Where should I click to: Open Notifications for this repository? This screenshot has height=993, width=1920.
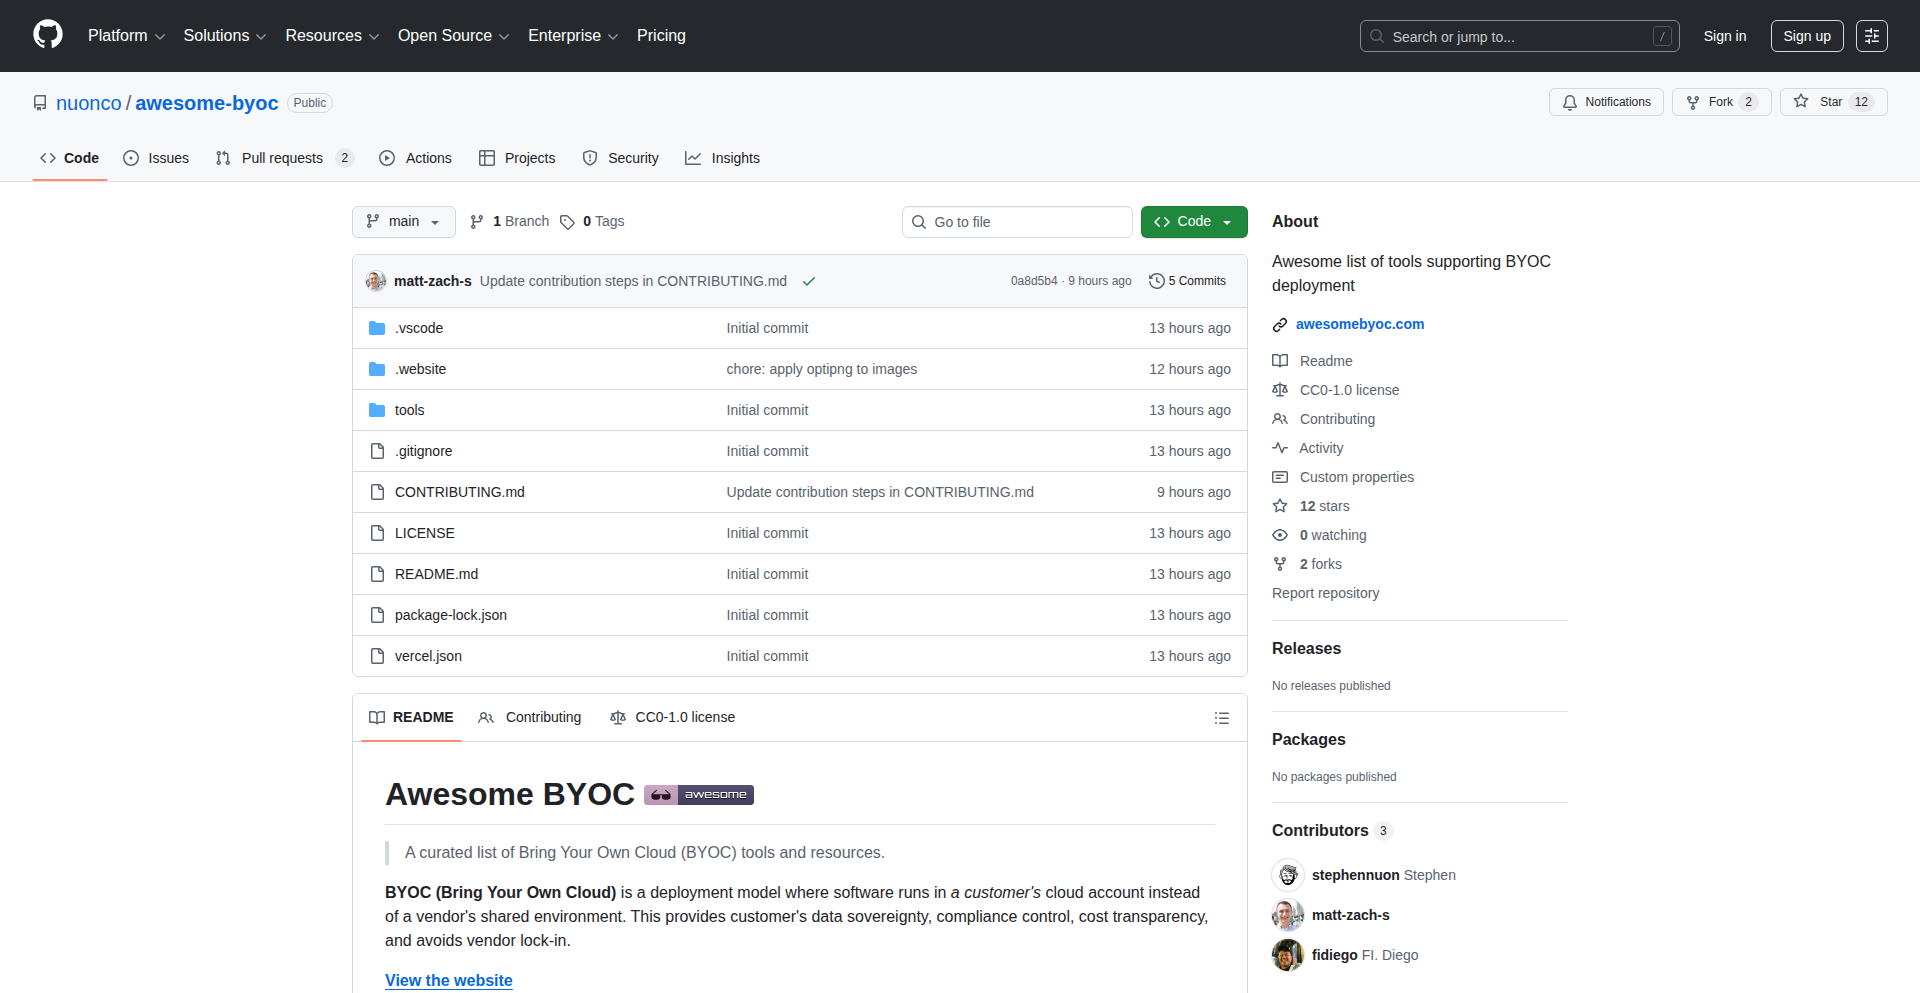coord(1606,102)
